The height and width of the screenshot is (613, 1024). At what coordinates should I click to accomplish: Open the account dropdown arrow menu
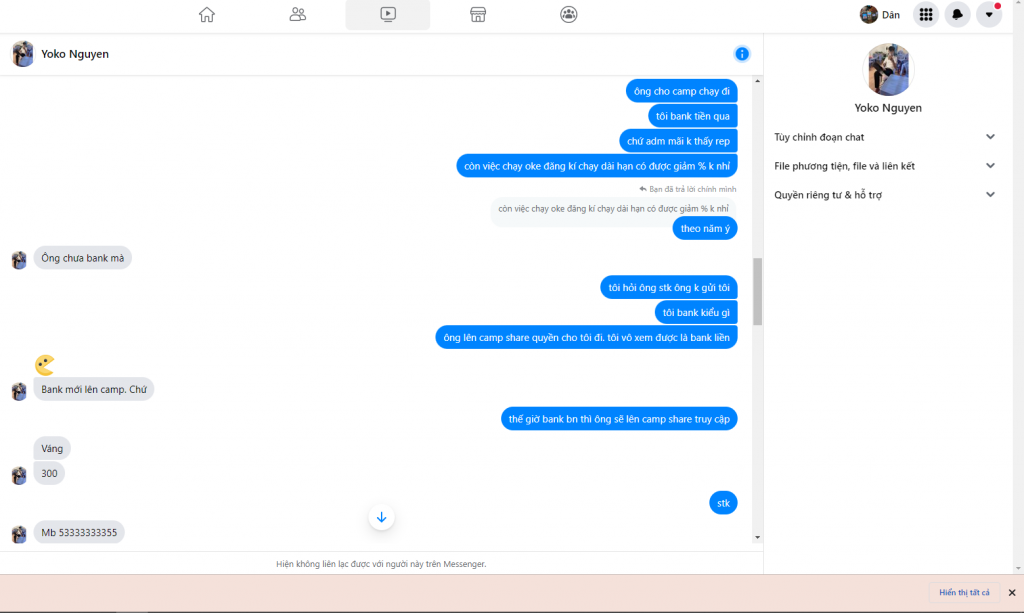[989, 14]
